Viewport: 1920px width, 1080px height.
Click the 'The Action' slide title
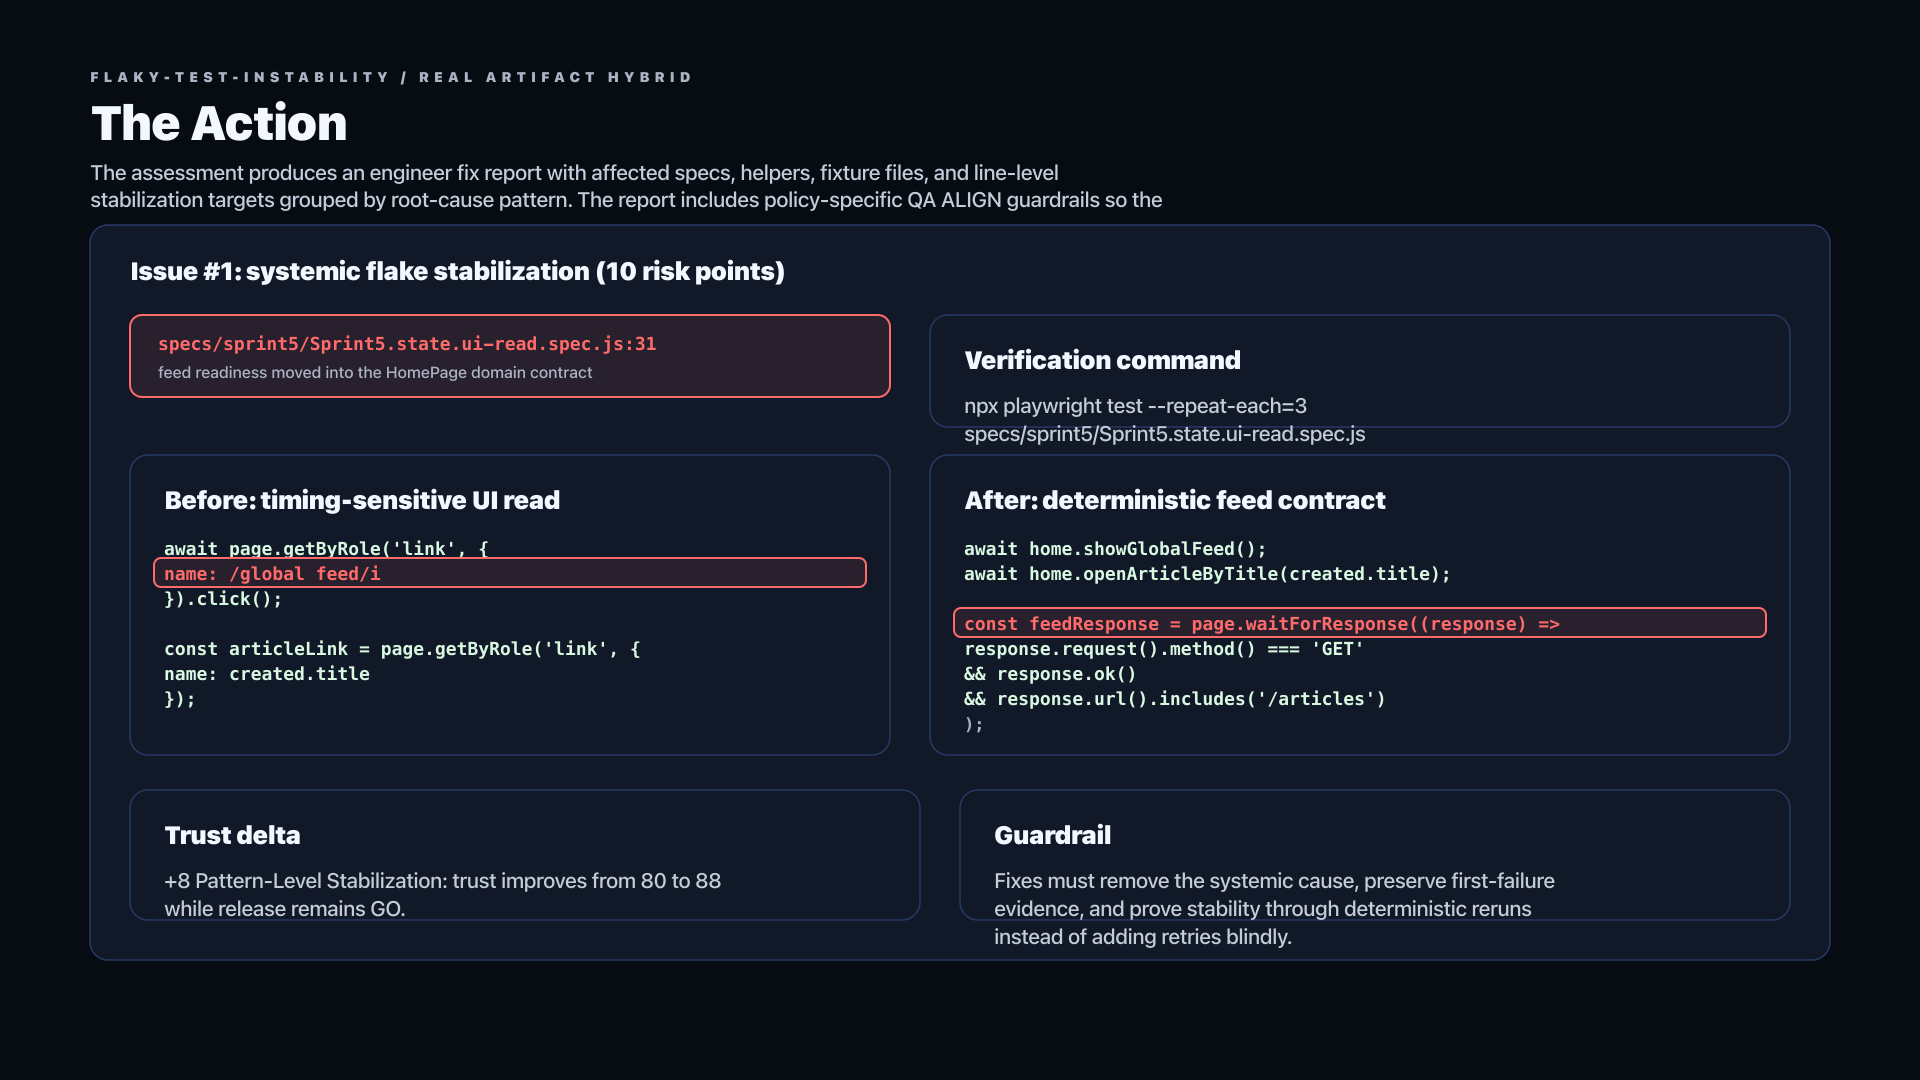point(219,123)
